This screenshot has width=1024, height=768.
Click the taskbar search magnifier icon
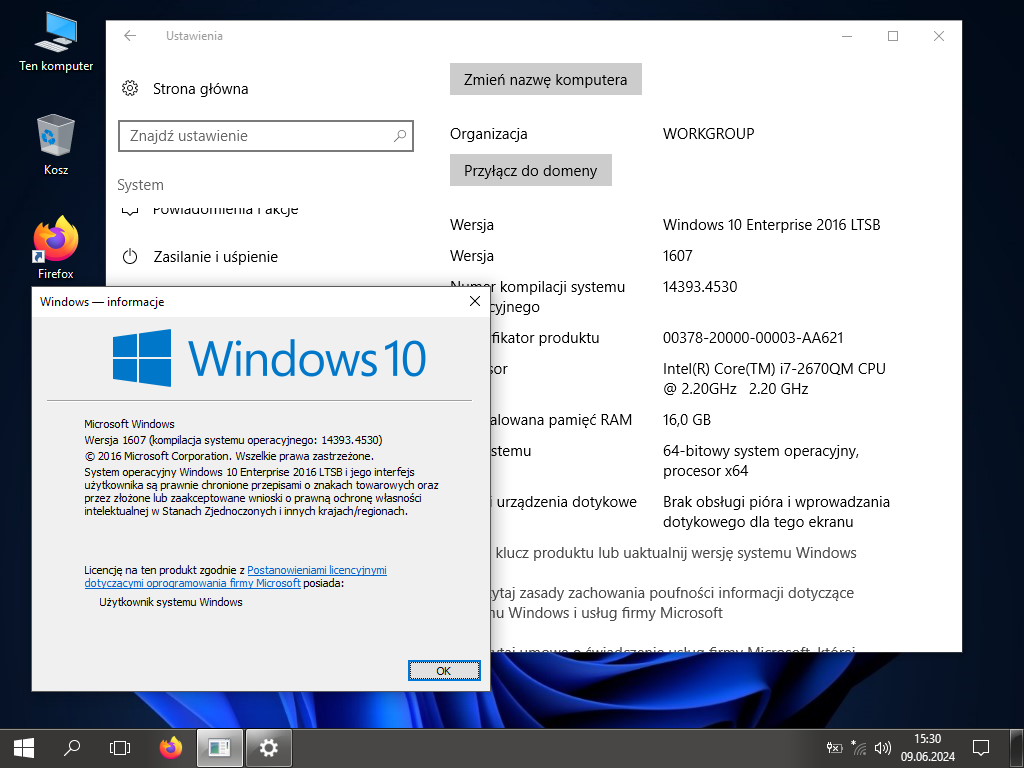point(72,746)
